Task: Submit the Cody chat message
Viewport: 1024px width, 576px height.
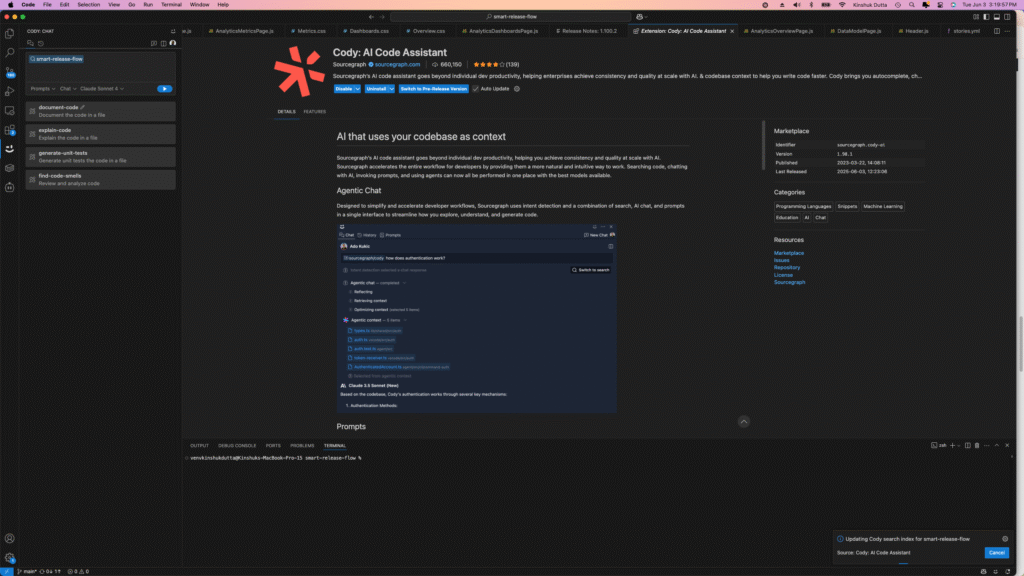Action: (165, 89)
